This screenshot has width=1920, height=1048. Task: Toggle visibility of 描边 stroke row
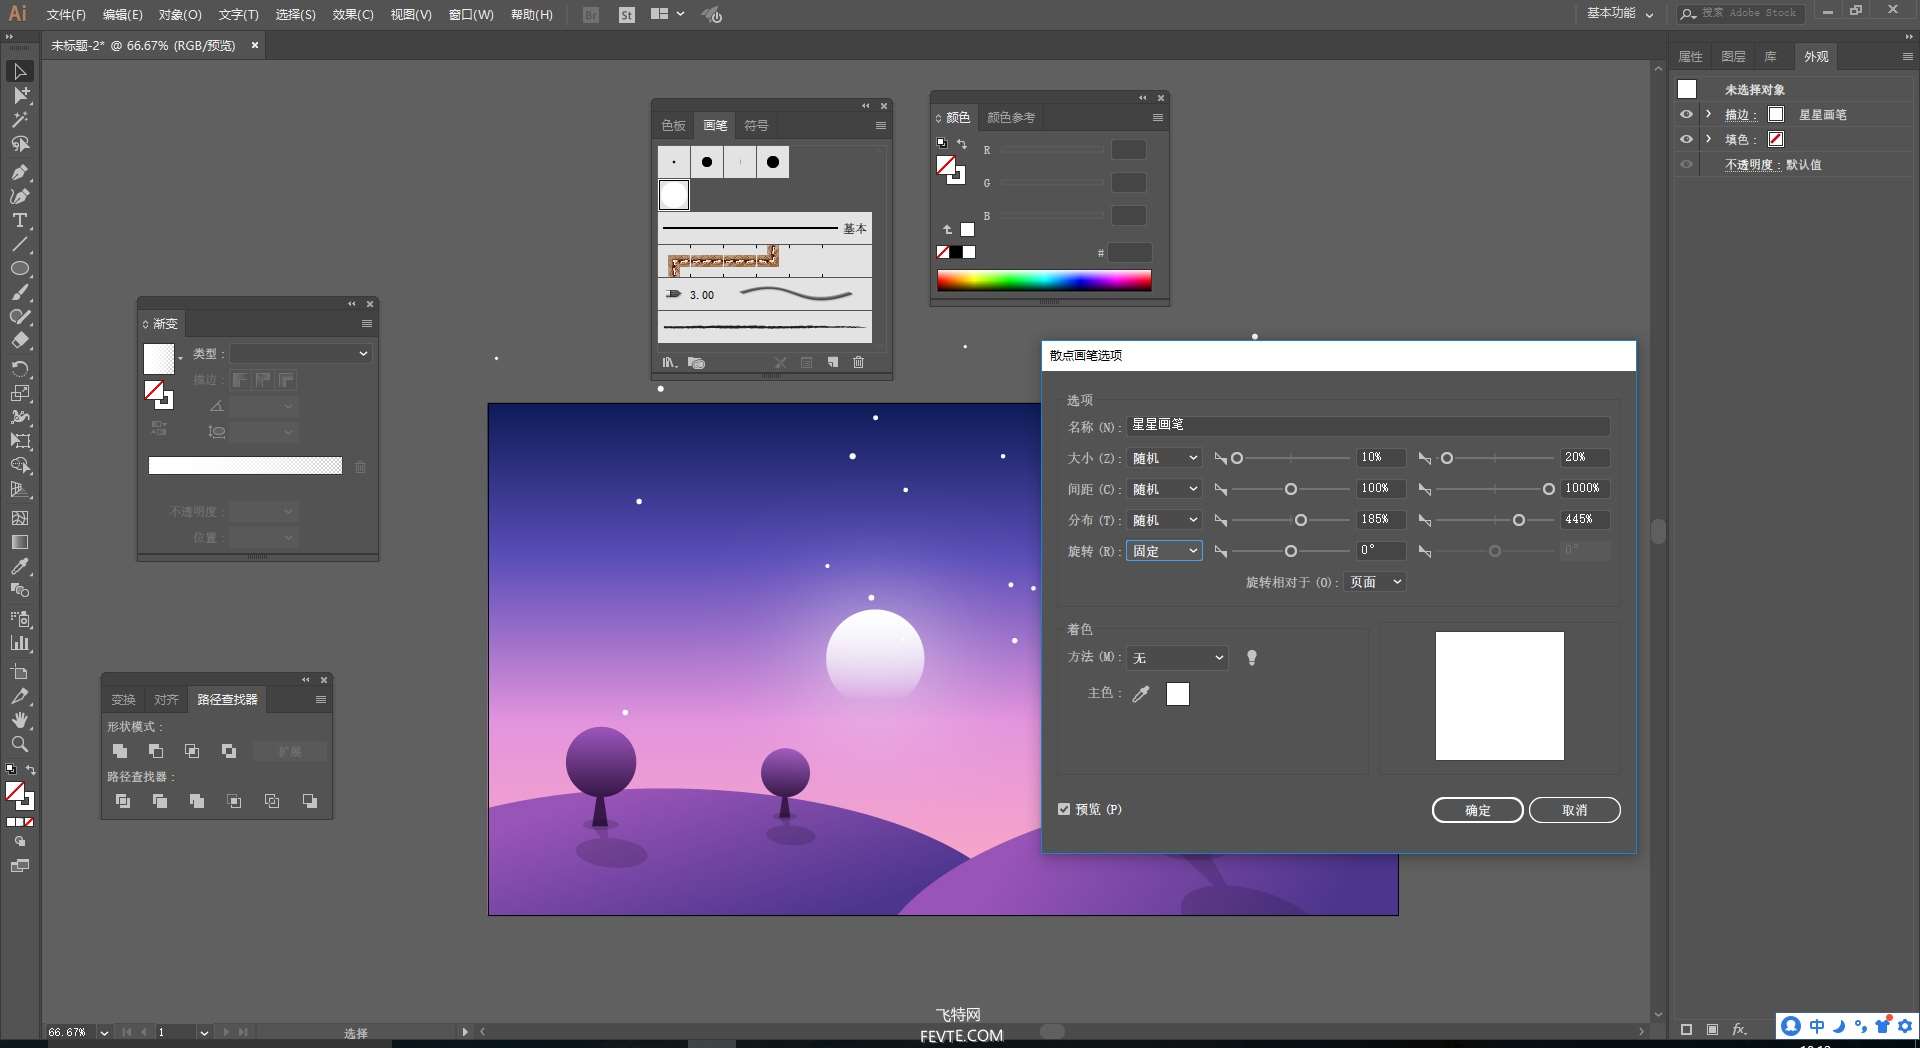(1686, 115)
